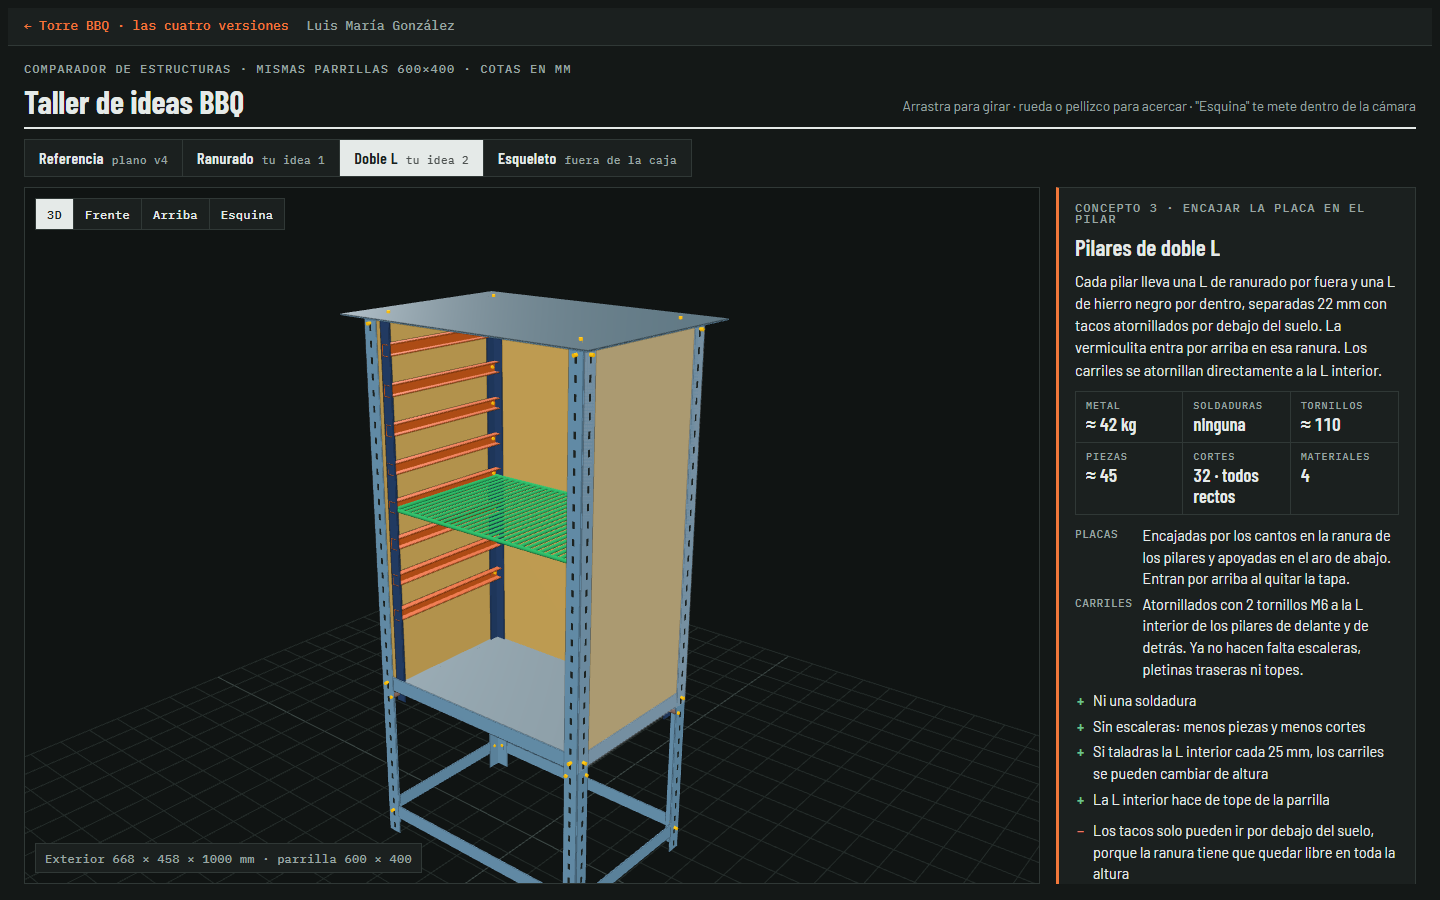Screen dimensions: 1440x900
Task: Click the Taller de ideas BBQ heading
Action: click(134, 103)
